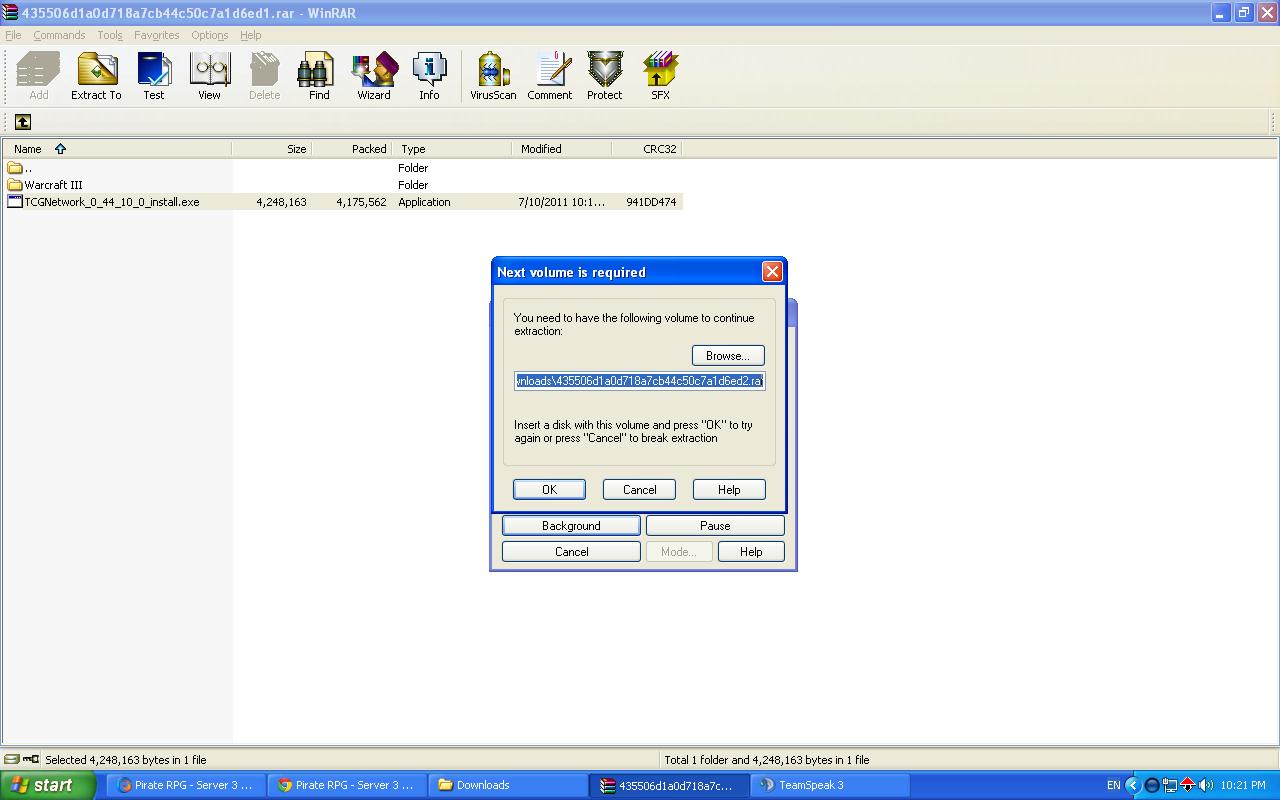Click the packed size 4,175,562 cell
The width and height of the screenshot is (1280, 800).
coord(361,202)
